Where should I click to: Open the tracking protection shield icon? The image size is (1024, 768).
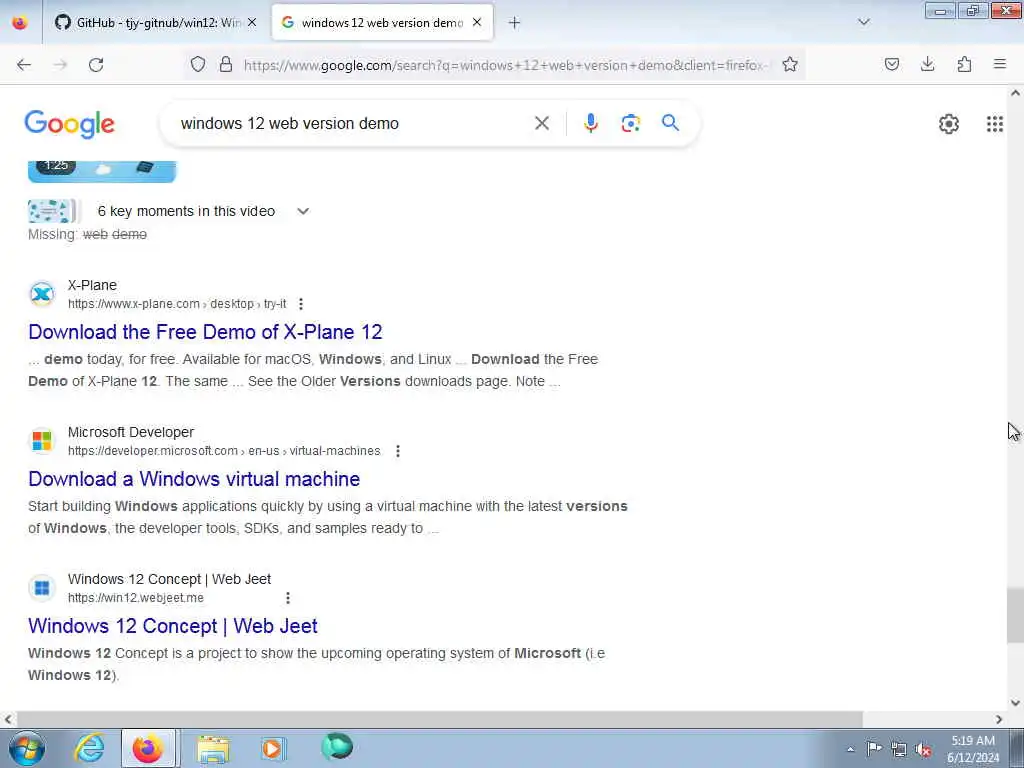[198, 64]
